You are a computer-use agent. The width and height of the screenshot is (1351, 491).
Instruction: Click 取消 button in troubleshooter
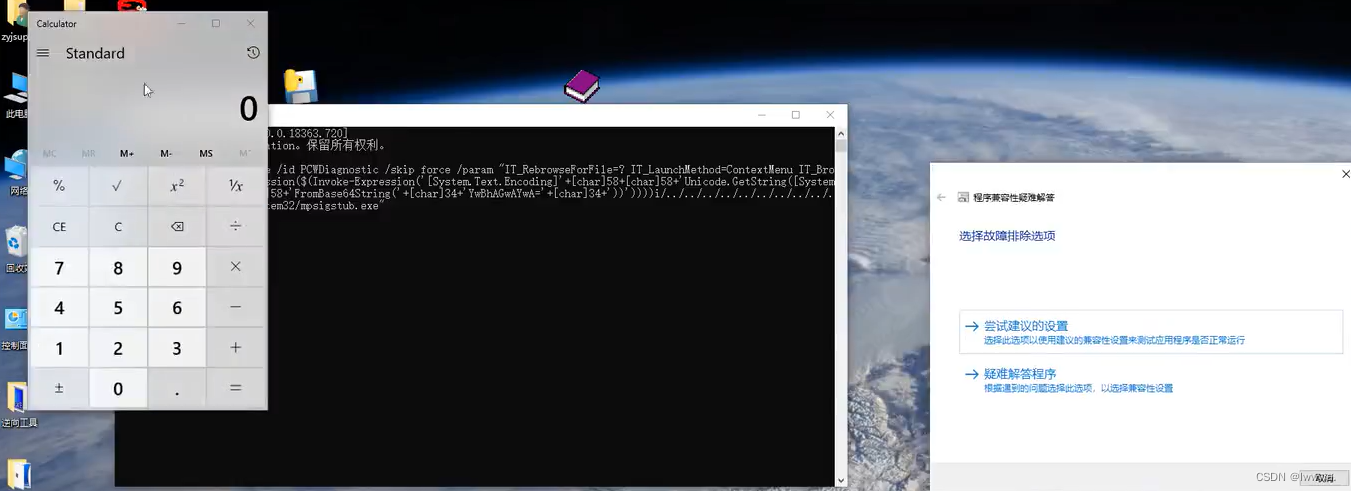[x=1325, y=478]
